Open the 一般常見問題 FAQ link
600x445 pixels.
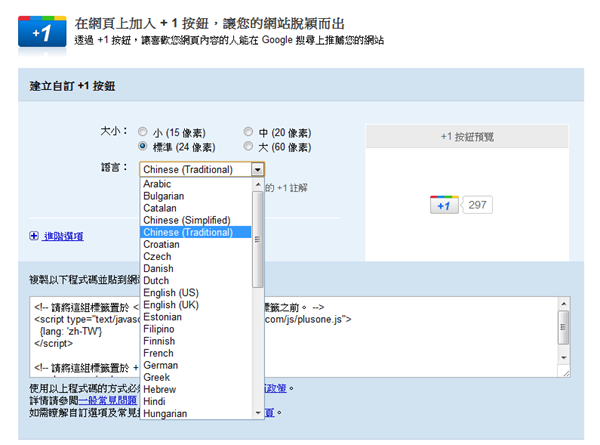[108, 400]
